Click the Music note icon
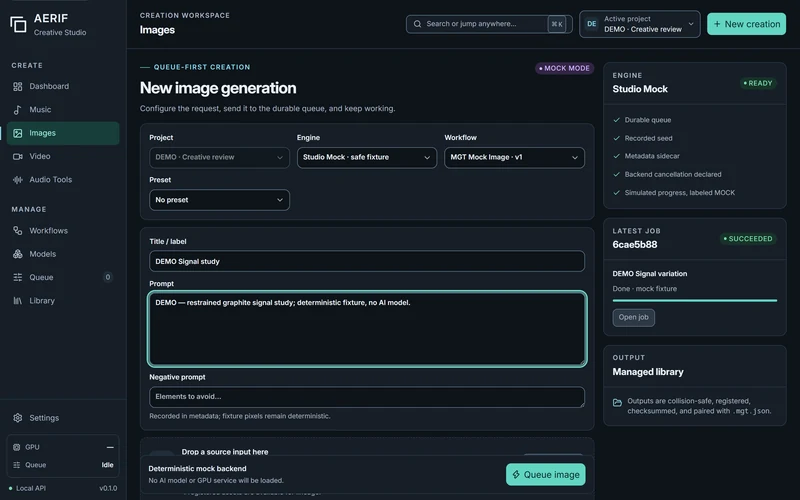Image resolution: width=800 pixels, height=500 pixels. 17,110
